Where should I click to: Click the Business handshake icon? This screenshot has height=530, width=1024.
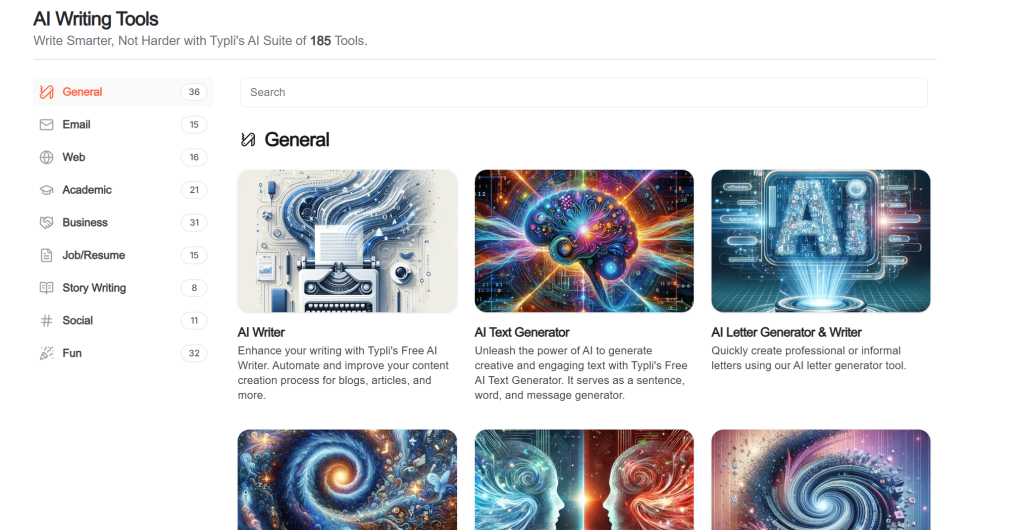(46, 223)
